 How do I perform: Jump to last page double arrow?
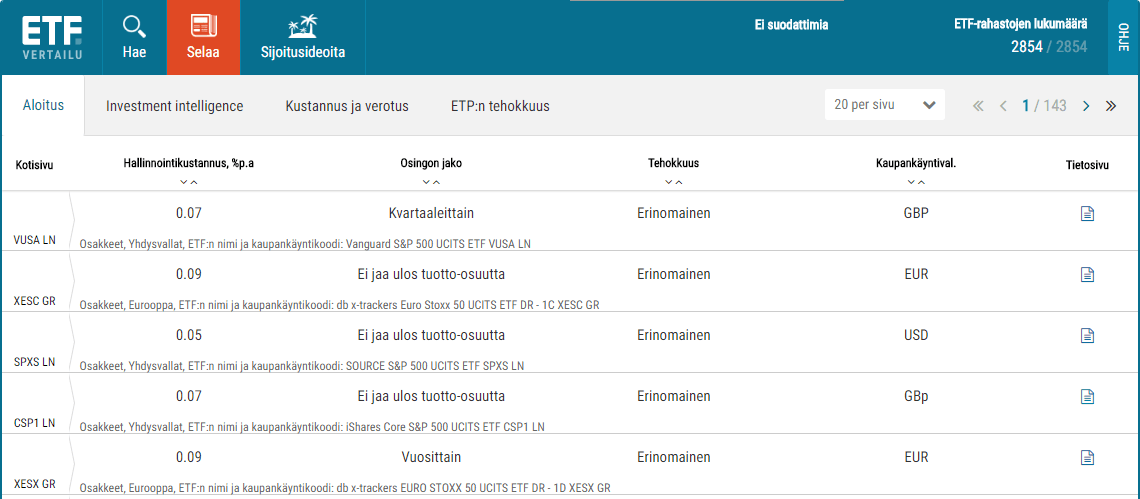[x=1111, y=106]
